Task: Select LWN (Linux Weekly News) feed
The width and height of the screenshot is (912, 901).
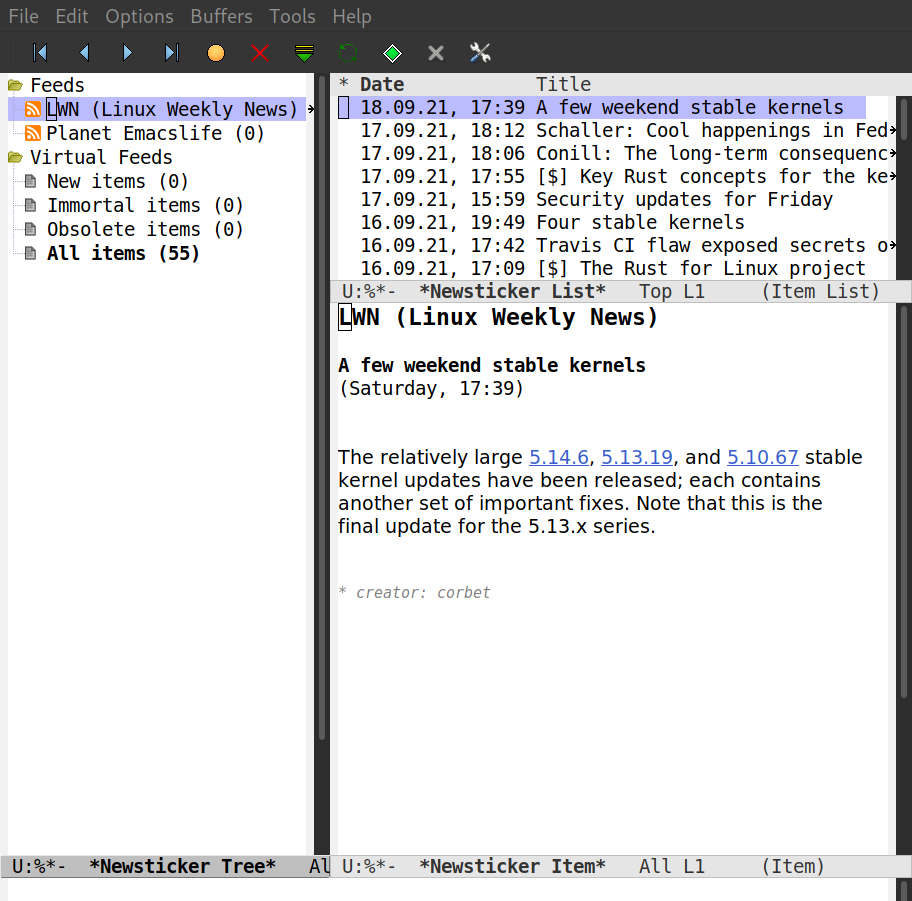Action: tap(172, 109)
